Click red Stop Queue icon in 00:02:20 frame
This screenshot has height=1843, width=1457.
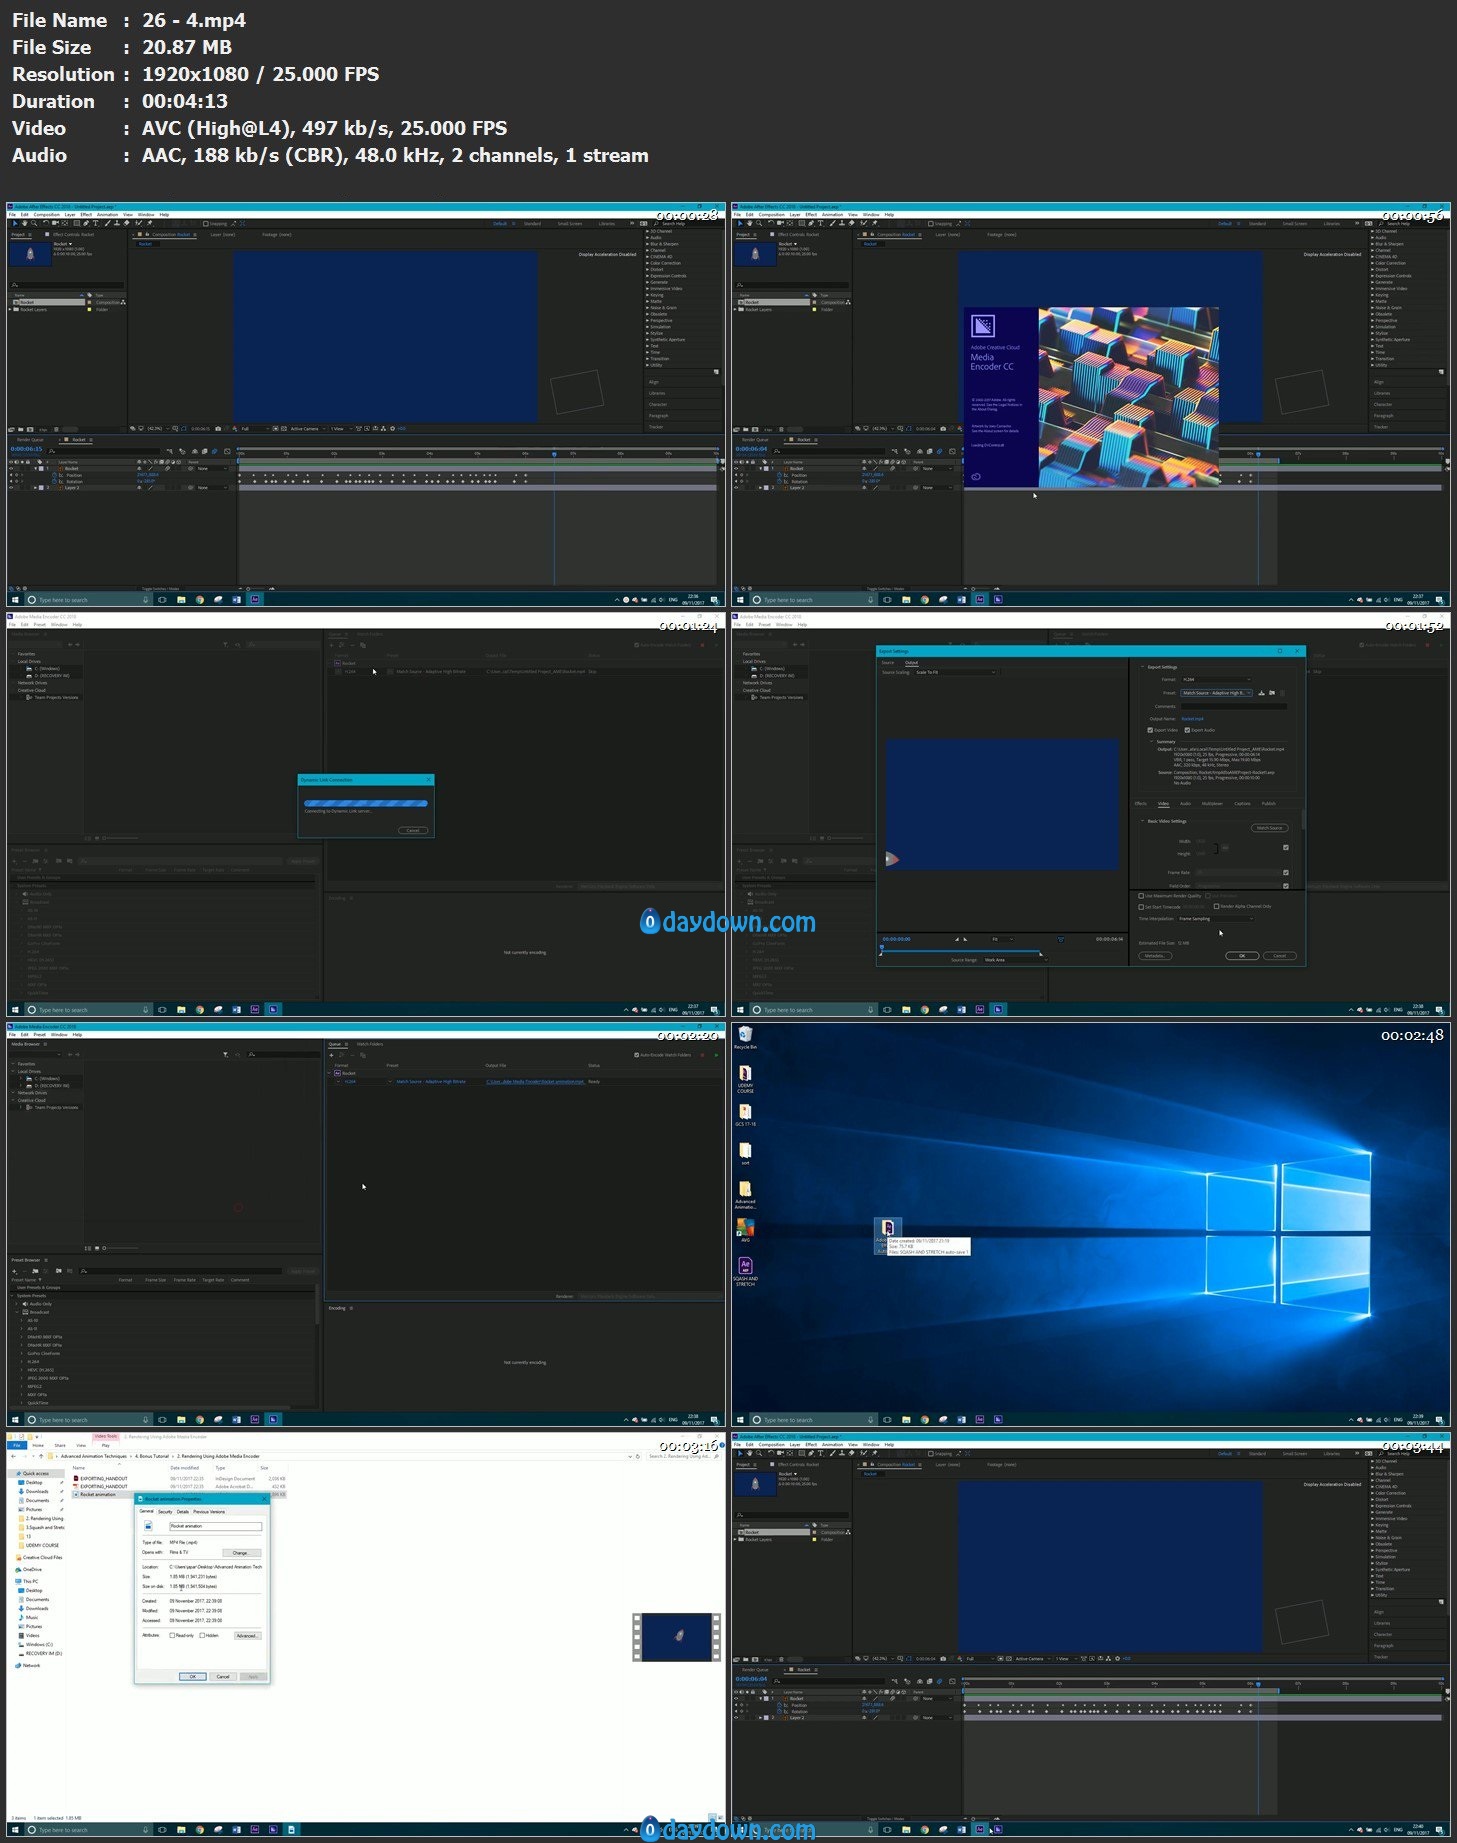point(702,1055)
